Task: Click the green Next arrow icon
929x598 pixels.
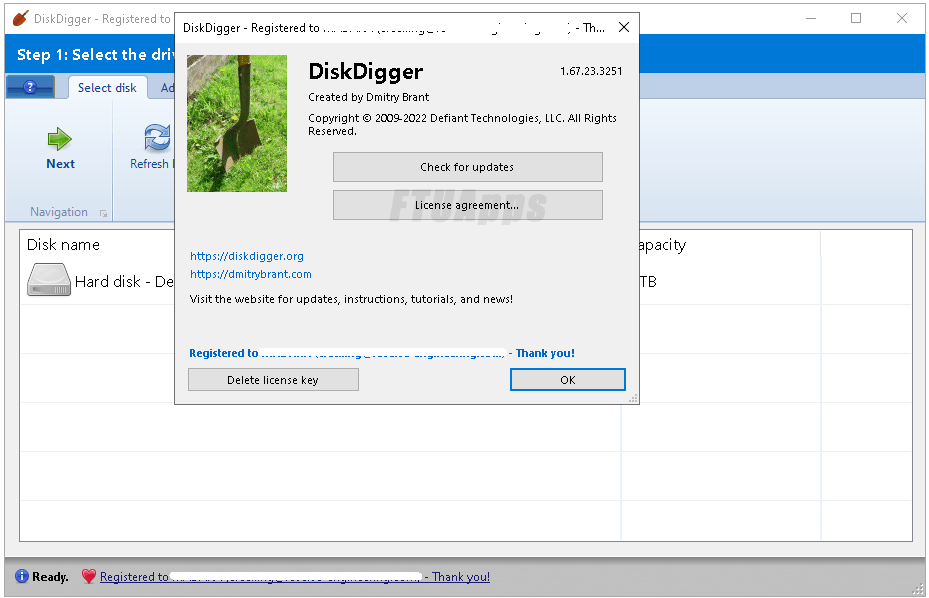Action: point(59,139)
